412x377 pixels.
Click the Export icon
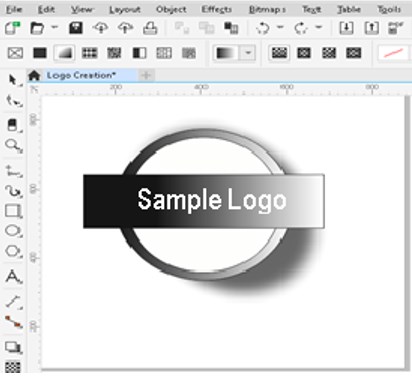point(371,28)
